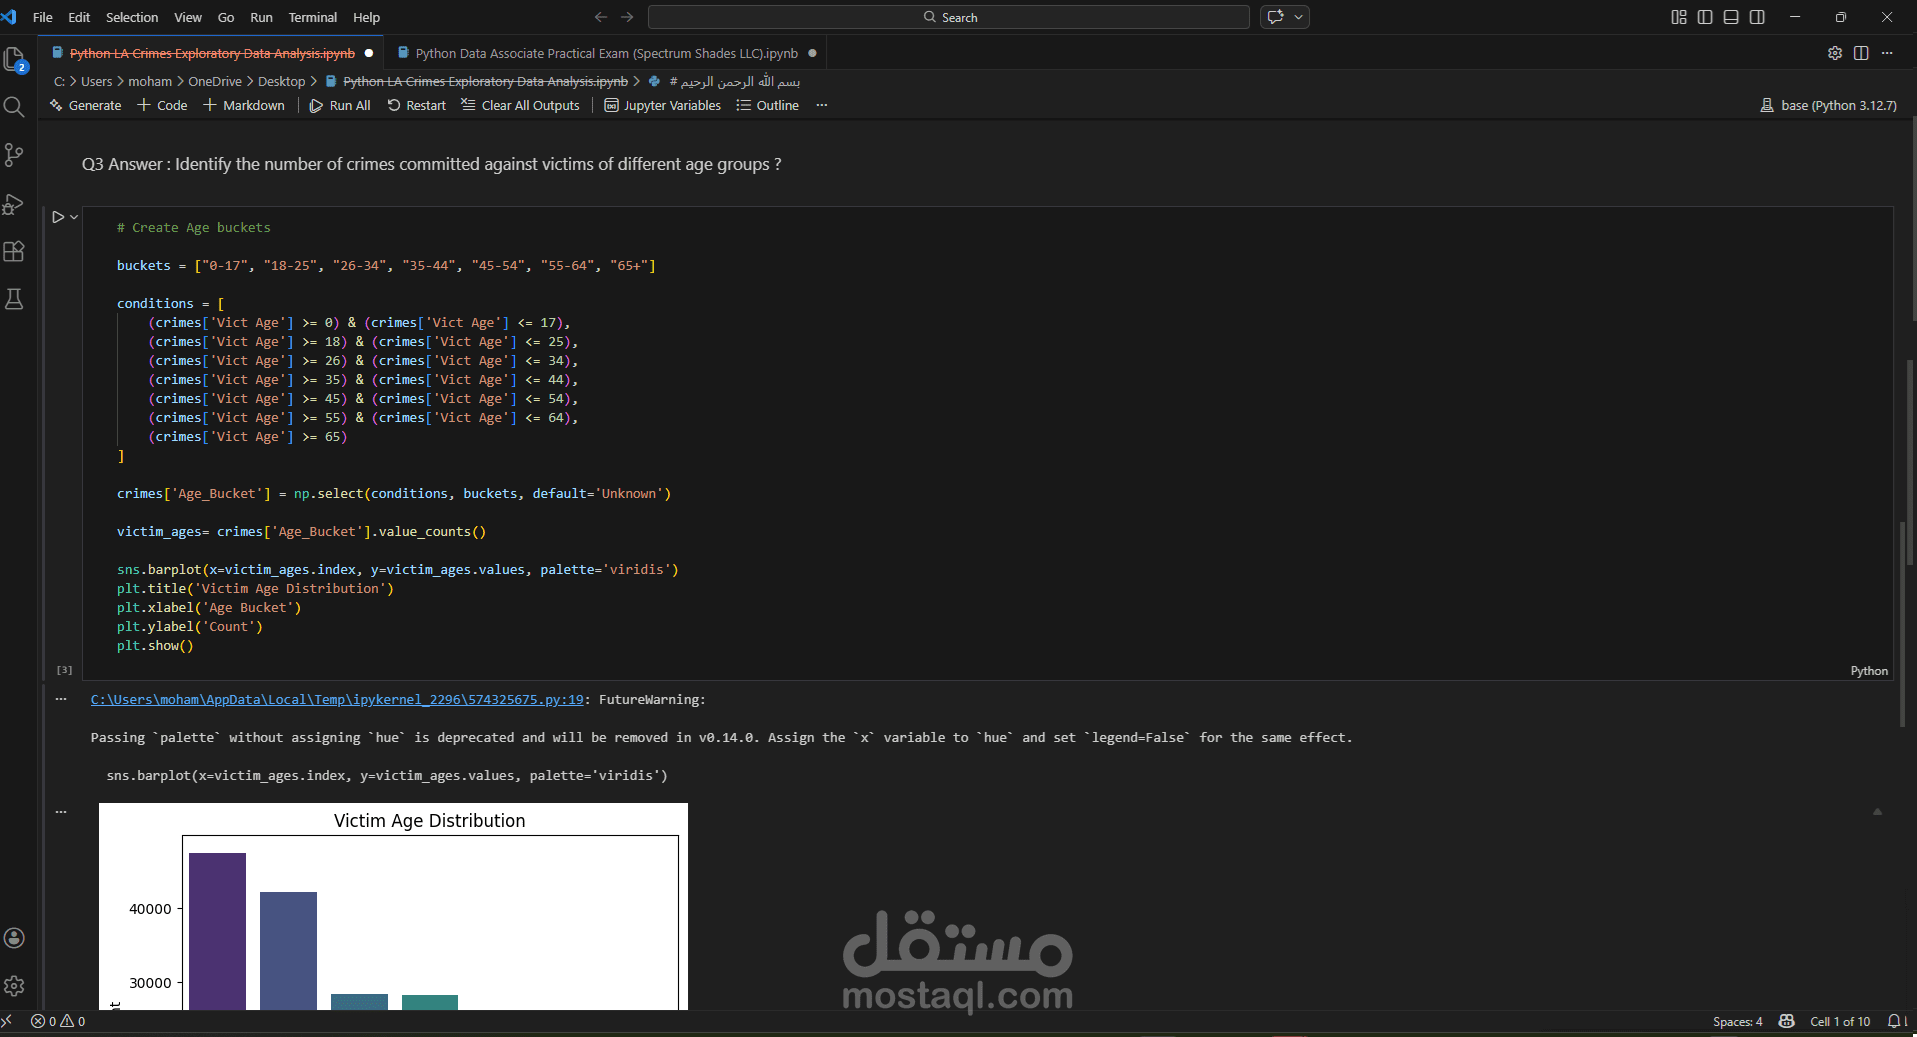The height and width of the screenshot is (1037, 1917).
Task: Open the Accounts menu icon
Action: click(14, 938)
